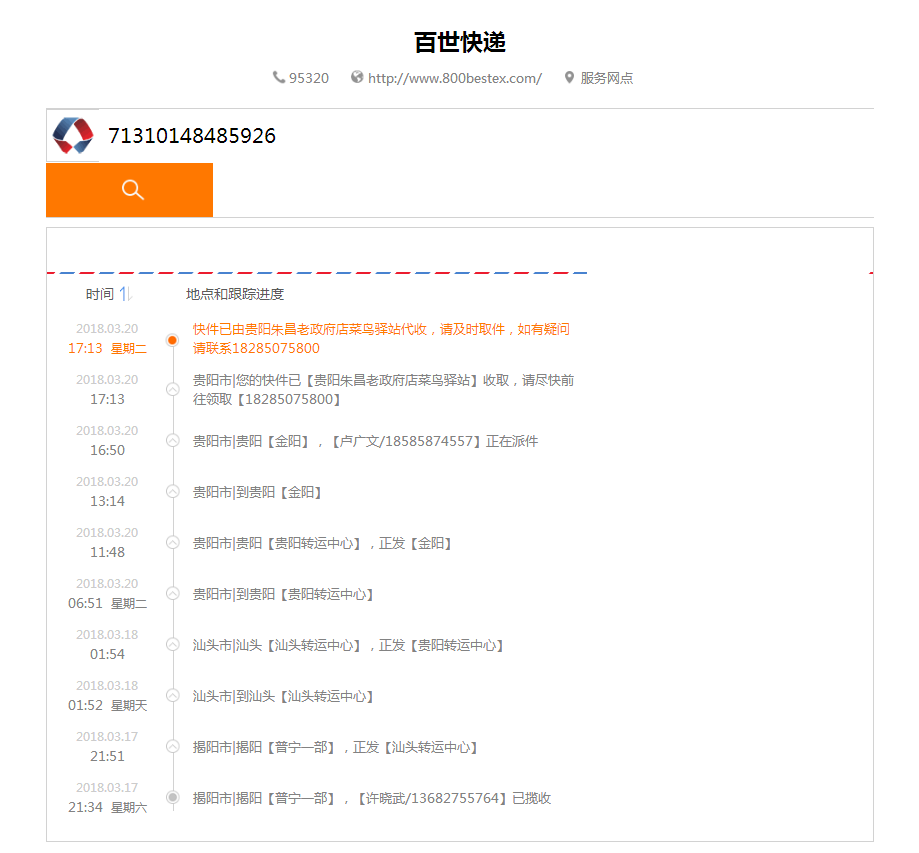Click the 01:52 星期天 time label

coord(107,705)
